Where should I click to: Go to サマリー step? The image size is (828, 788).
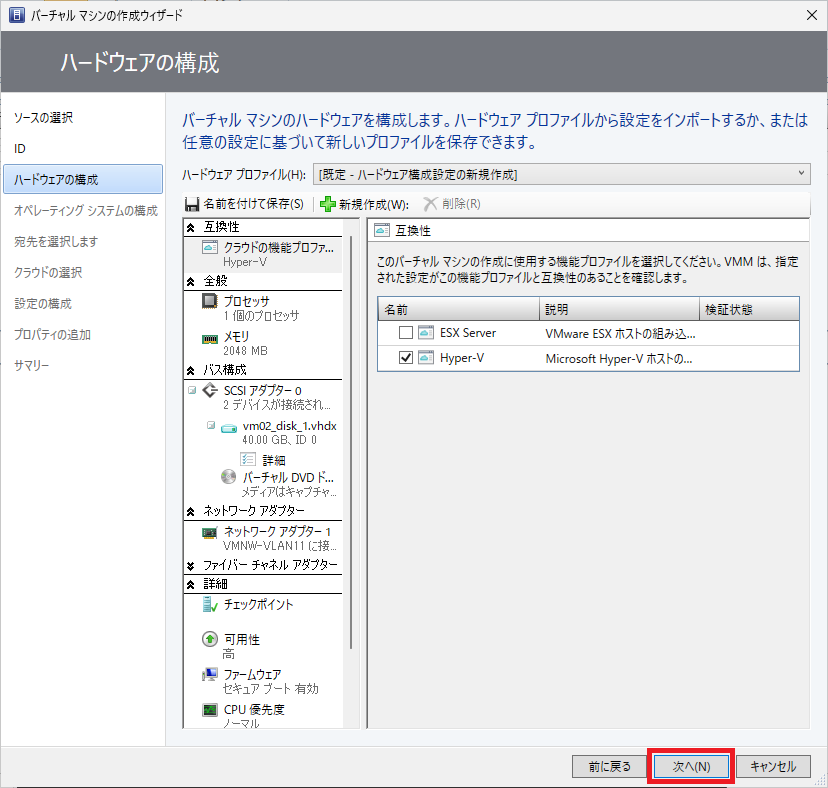point(32,365)
